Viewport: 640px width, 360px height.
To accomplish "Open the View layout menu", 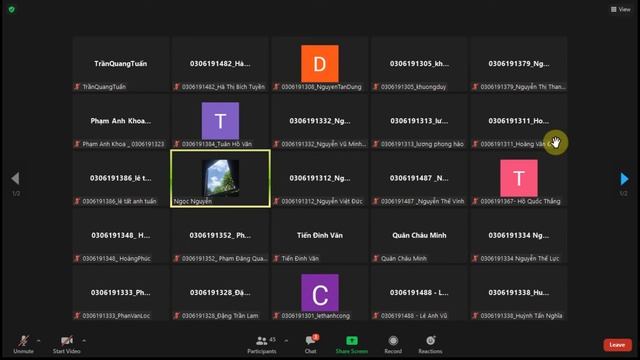I will [x=621, y=9].
